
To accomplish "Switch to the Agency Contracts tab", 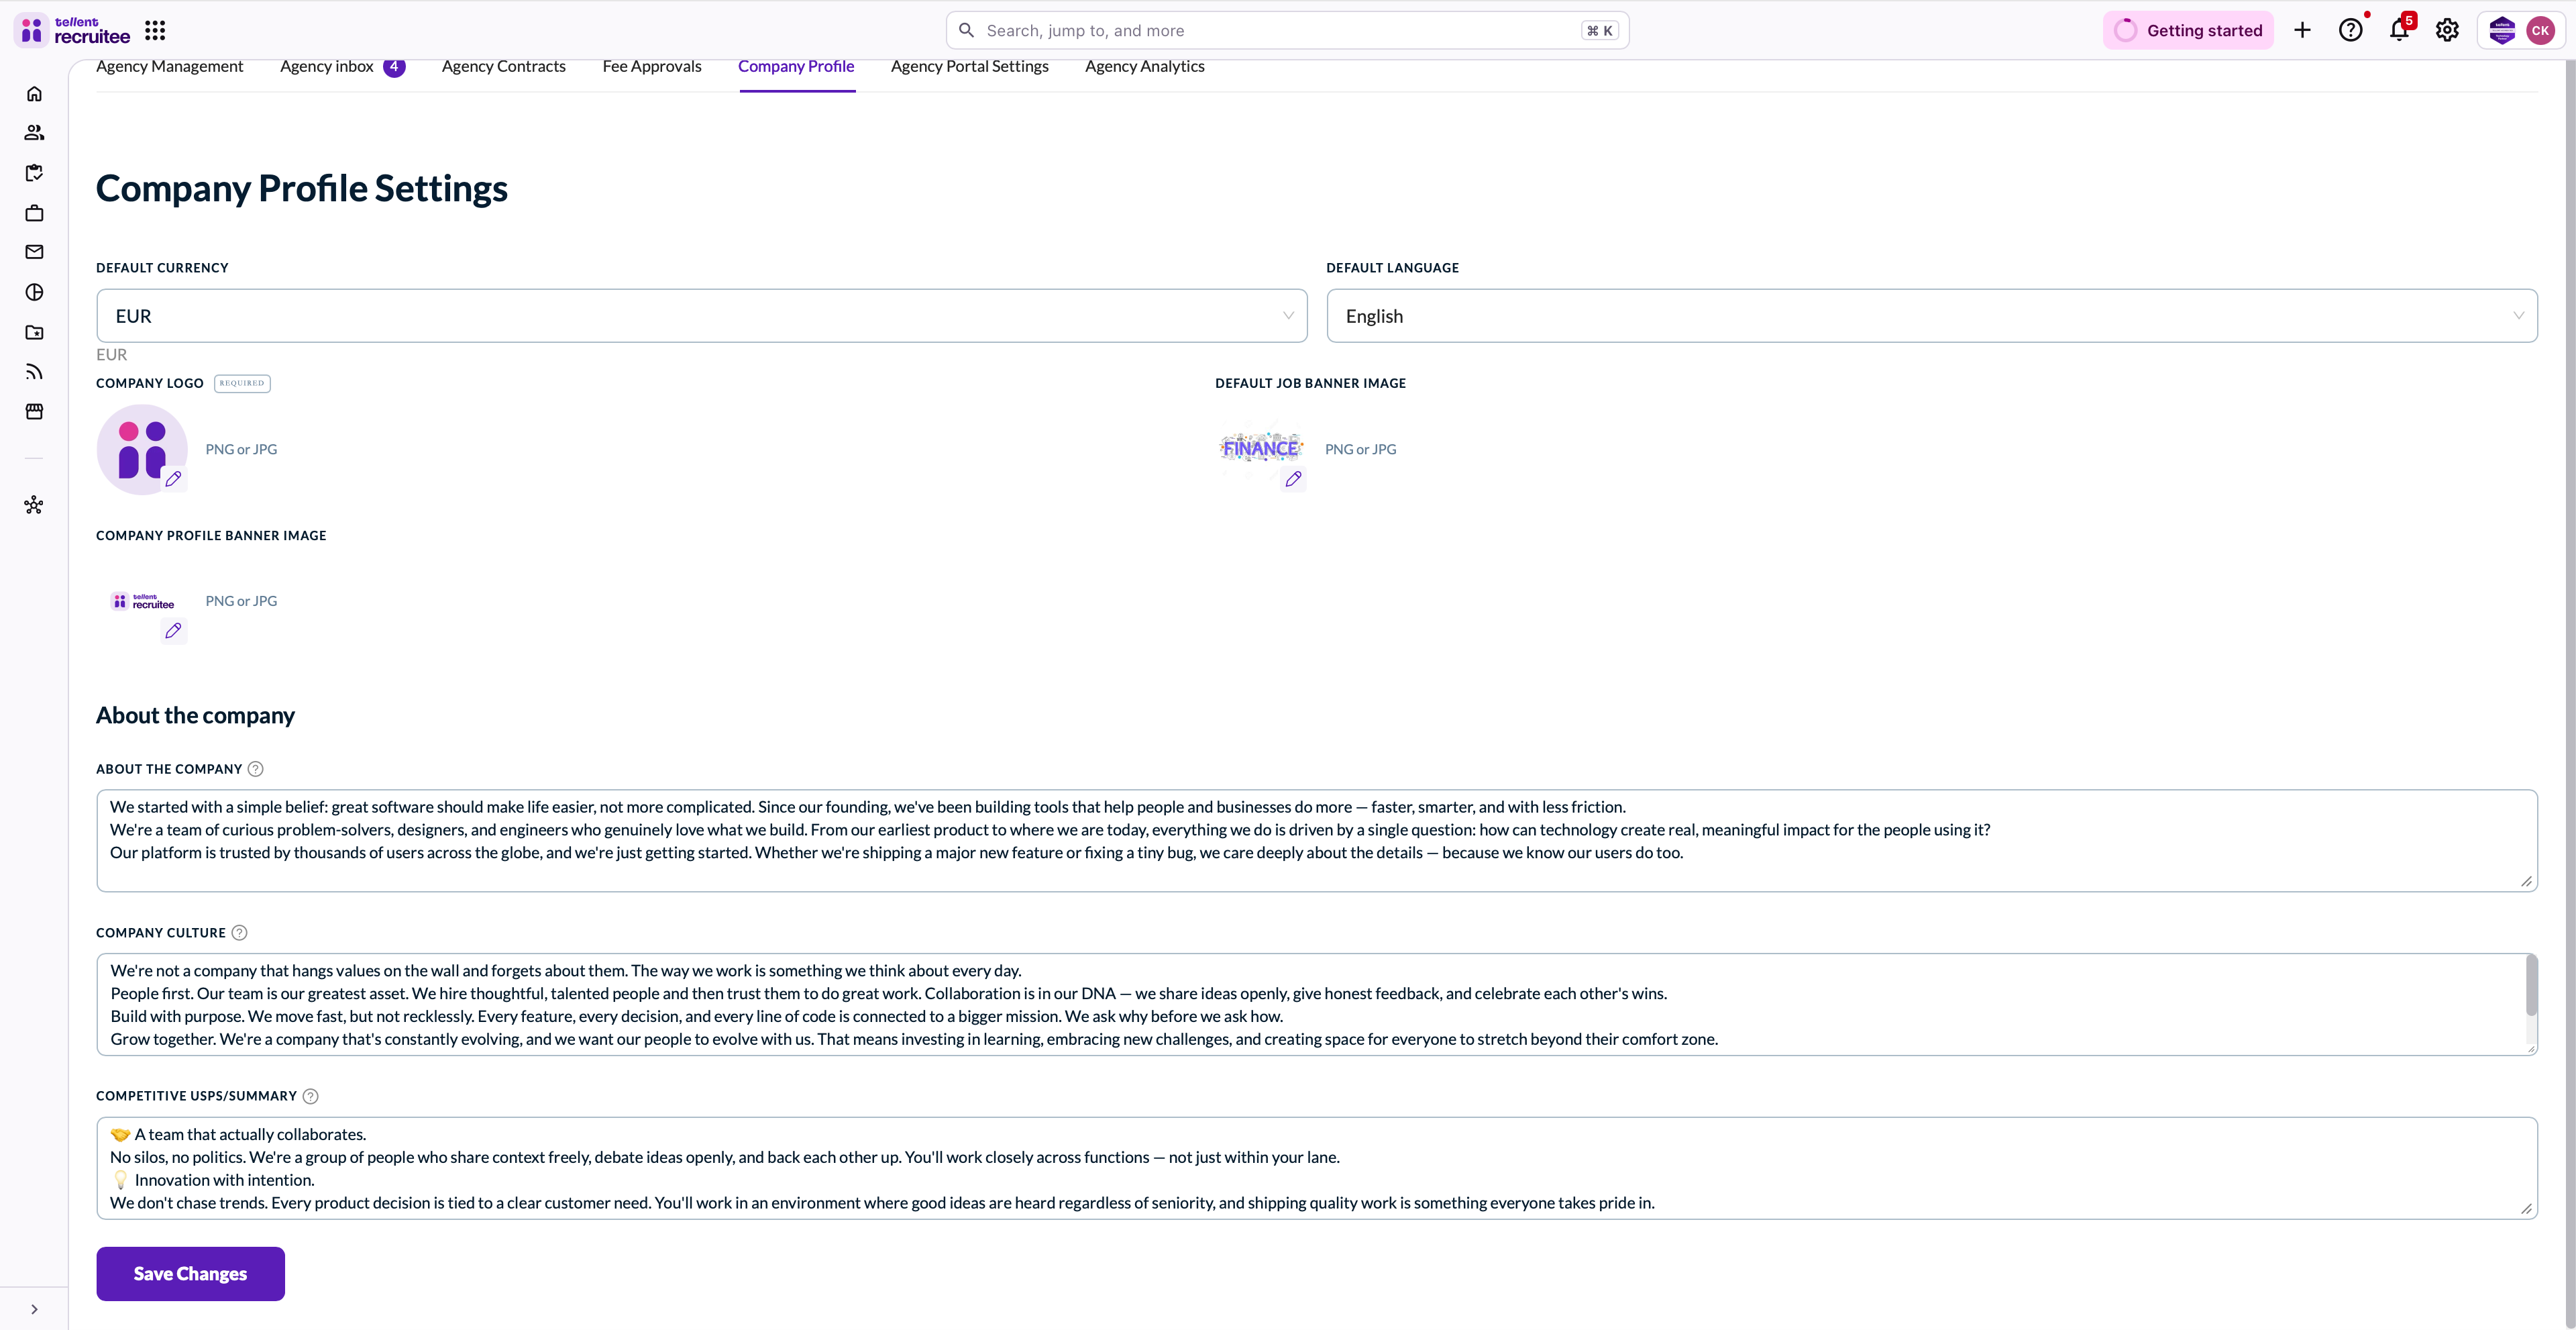I will pos(504,66).
